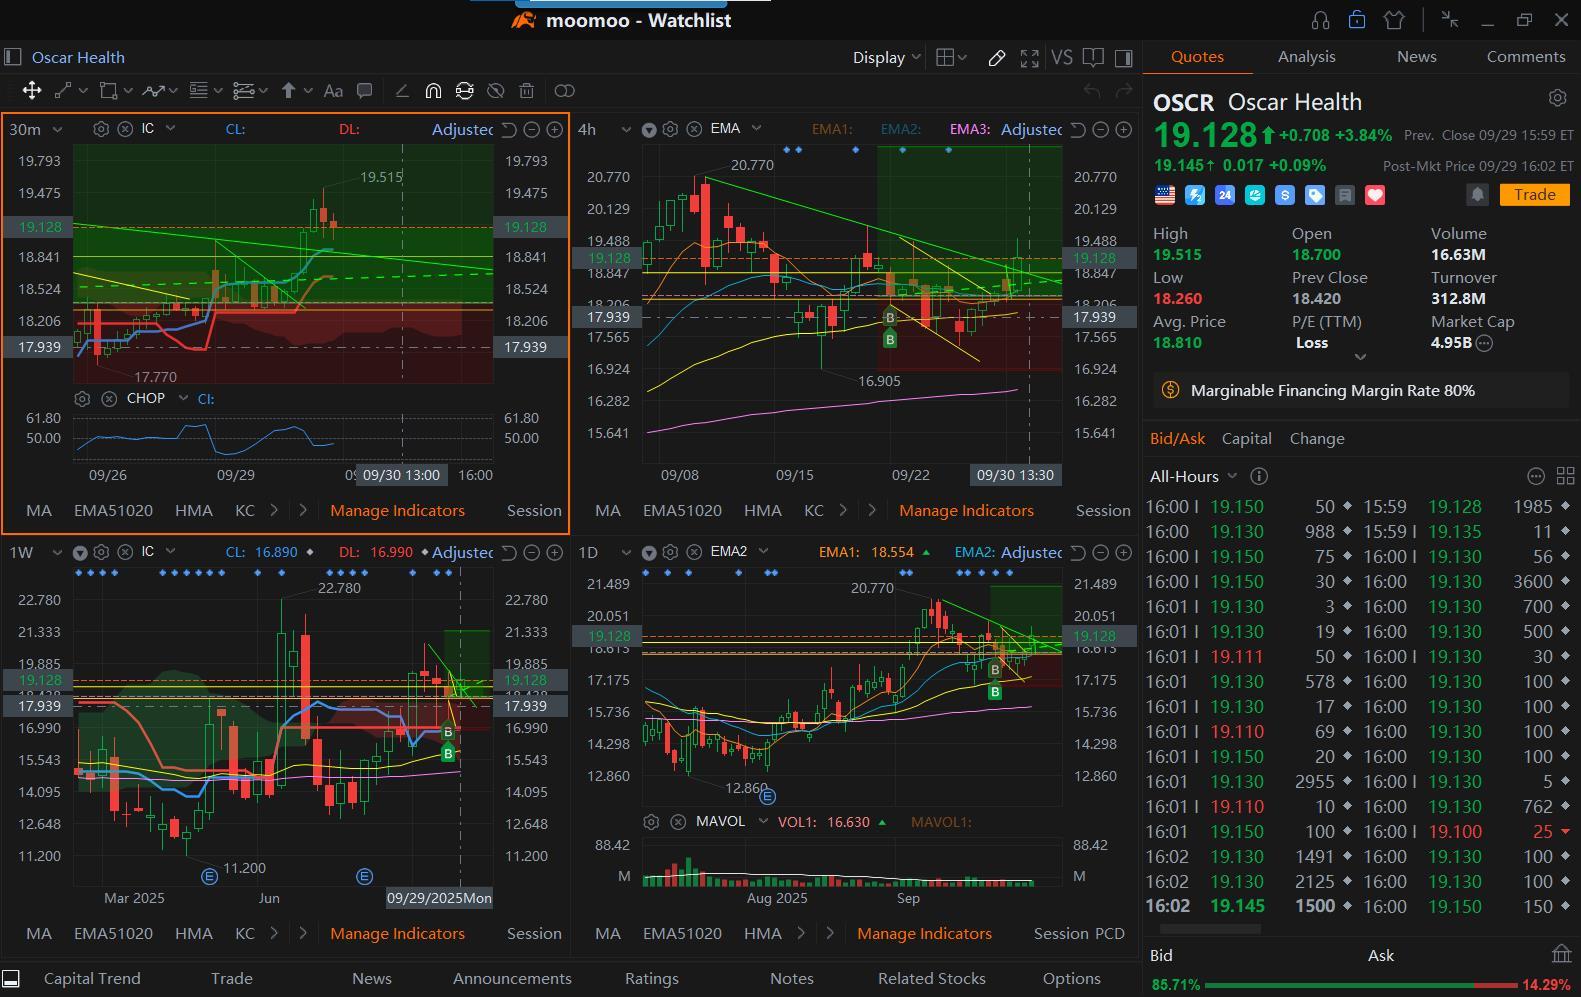Expand more quote details chevron under P/E
This screenshot has height=997, width=1581.
[1360, 356]
